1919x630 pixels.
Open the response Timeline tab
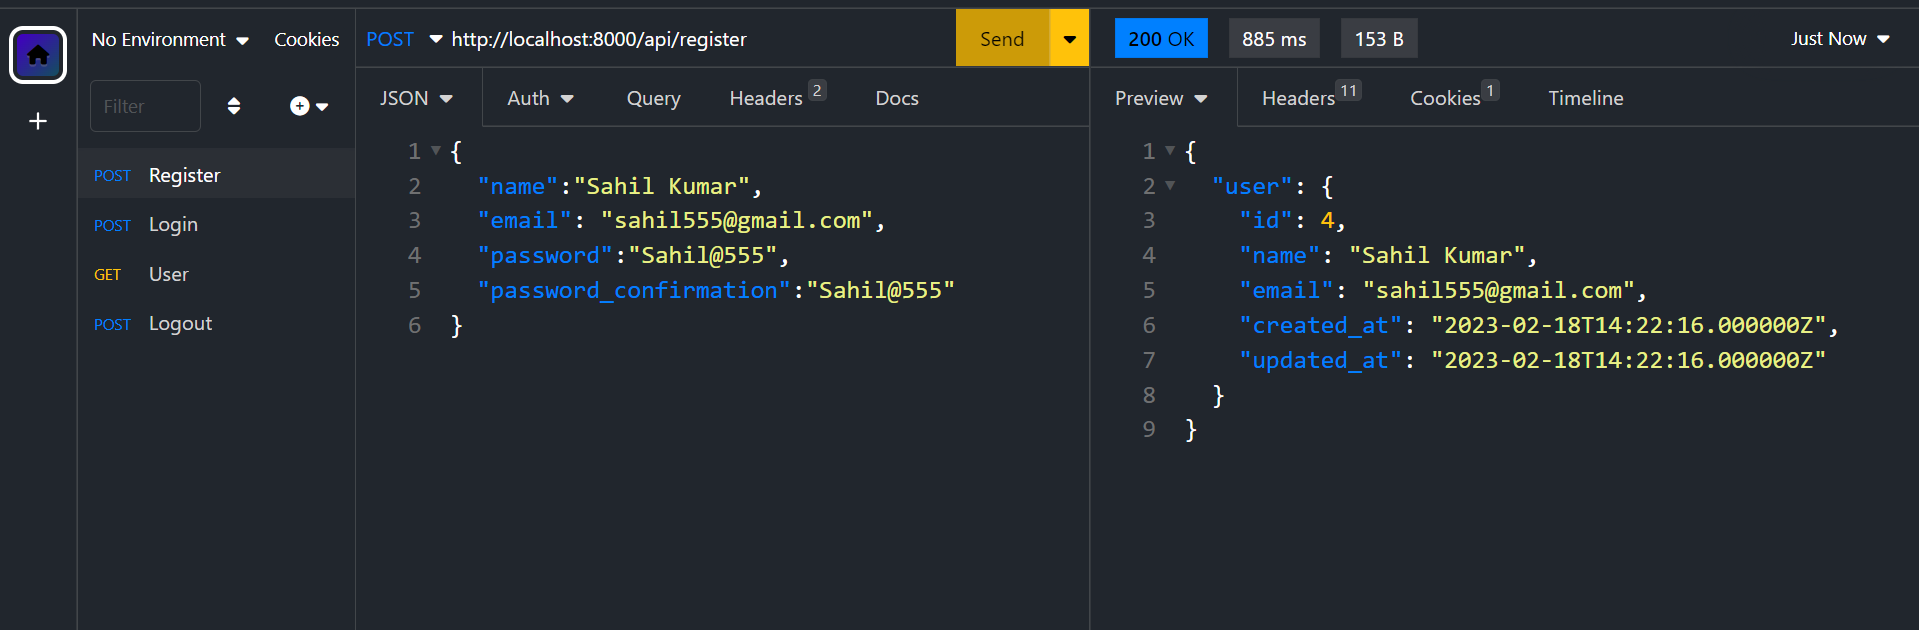point(1585,98)
